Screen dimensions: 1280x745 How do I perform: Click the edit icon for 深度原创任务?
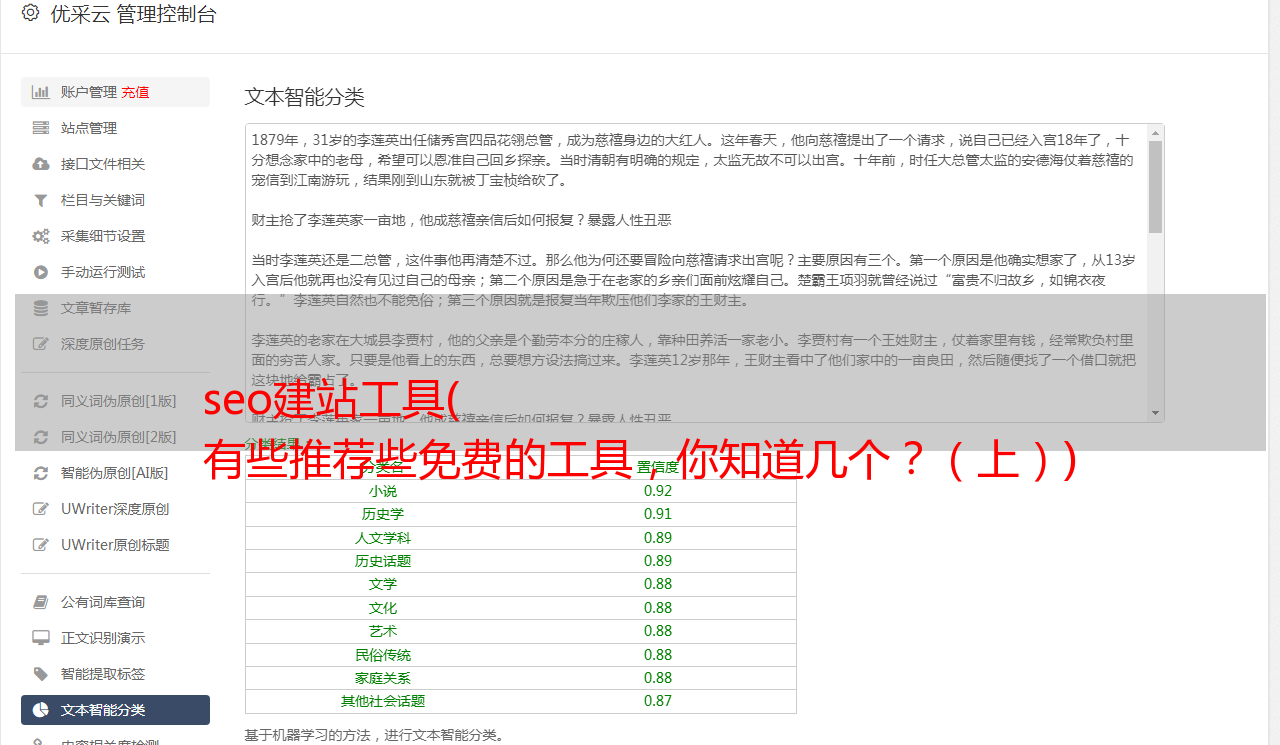[41, 344]
